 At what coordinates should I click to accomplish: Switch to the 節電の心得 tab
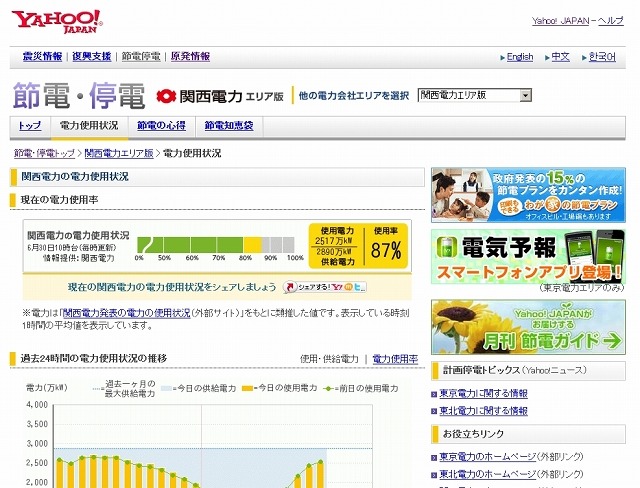coord(161,126)
